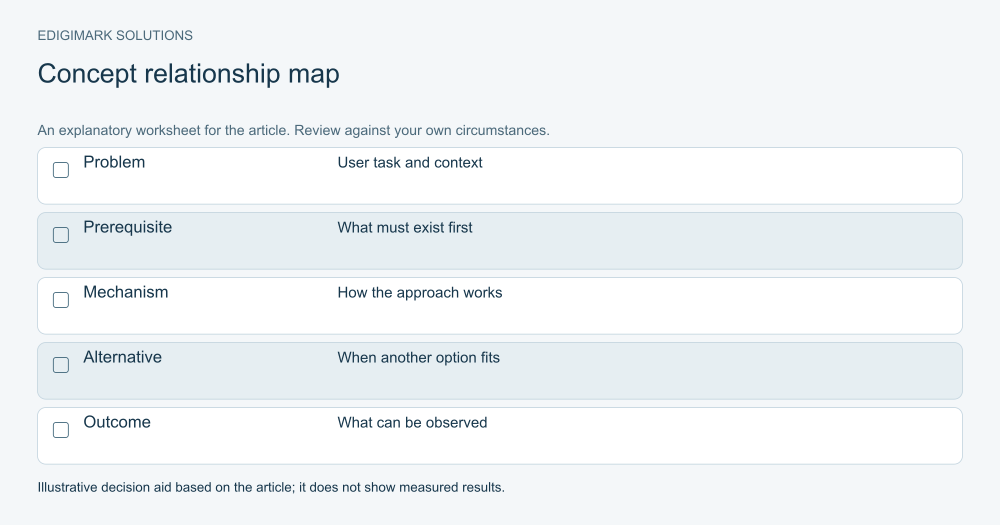Select the 'Prerequisite' label text

pos(128,227)
